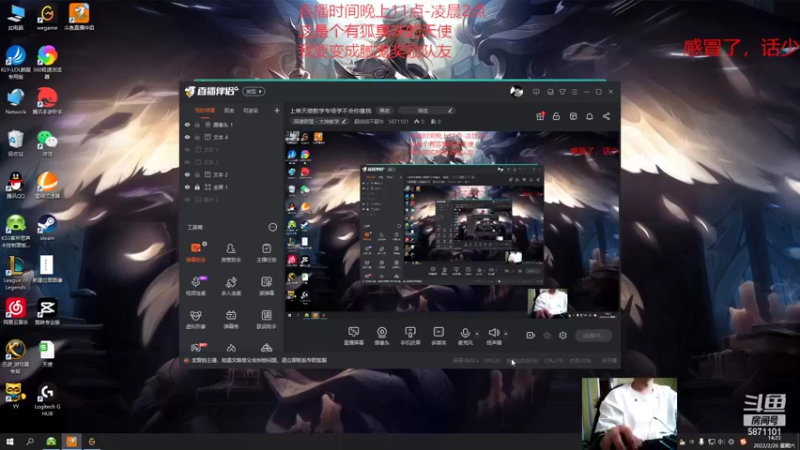
Task: Open the 多人连麦 tool
Action: 231,286
